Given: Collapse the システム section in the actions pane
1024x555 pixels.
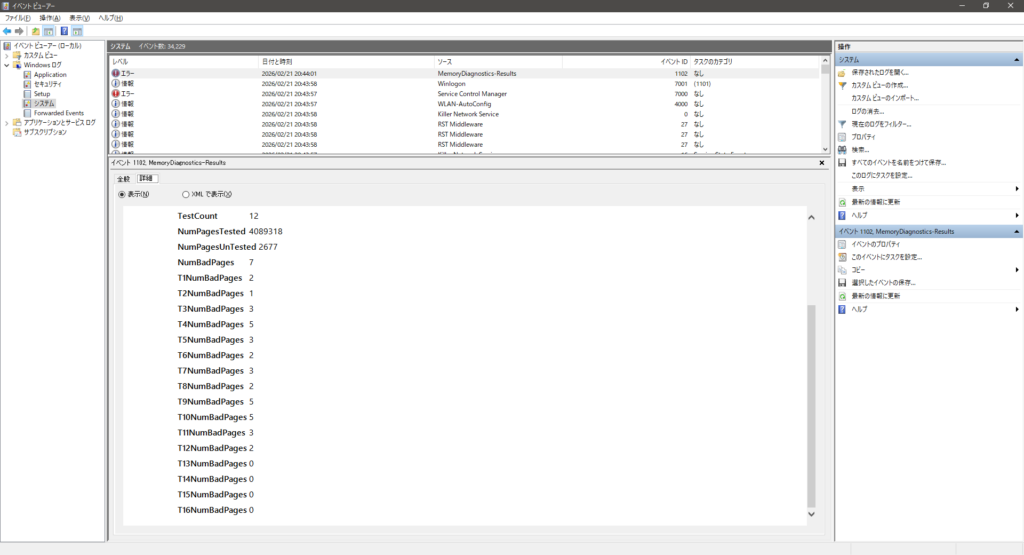Looking at the screenshot, I should pyautogui.click(x=1016, y=60).
